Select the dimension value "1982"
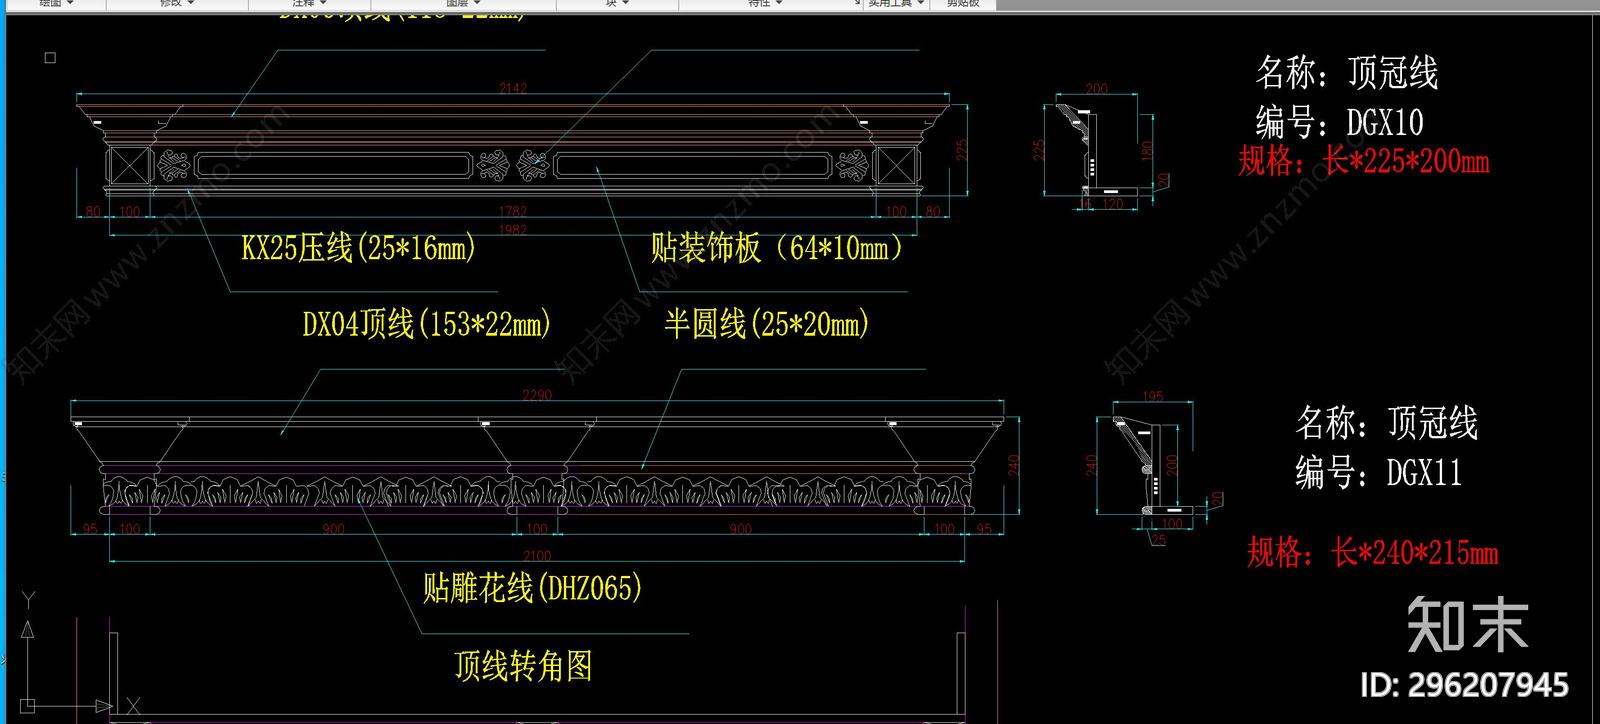1600x724 pixels. (513, 230)
